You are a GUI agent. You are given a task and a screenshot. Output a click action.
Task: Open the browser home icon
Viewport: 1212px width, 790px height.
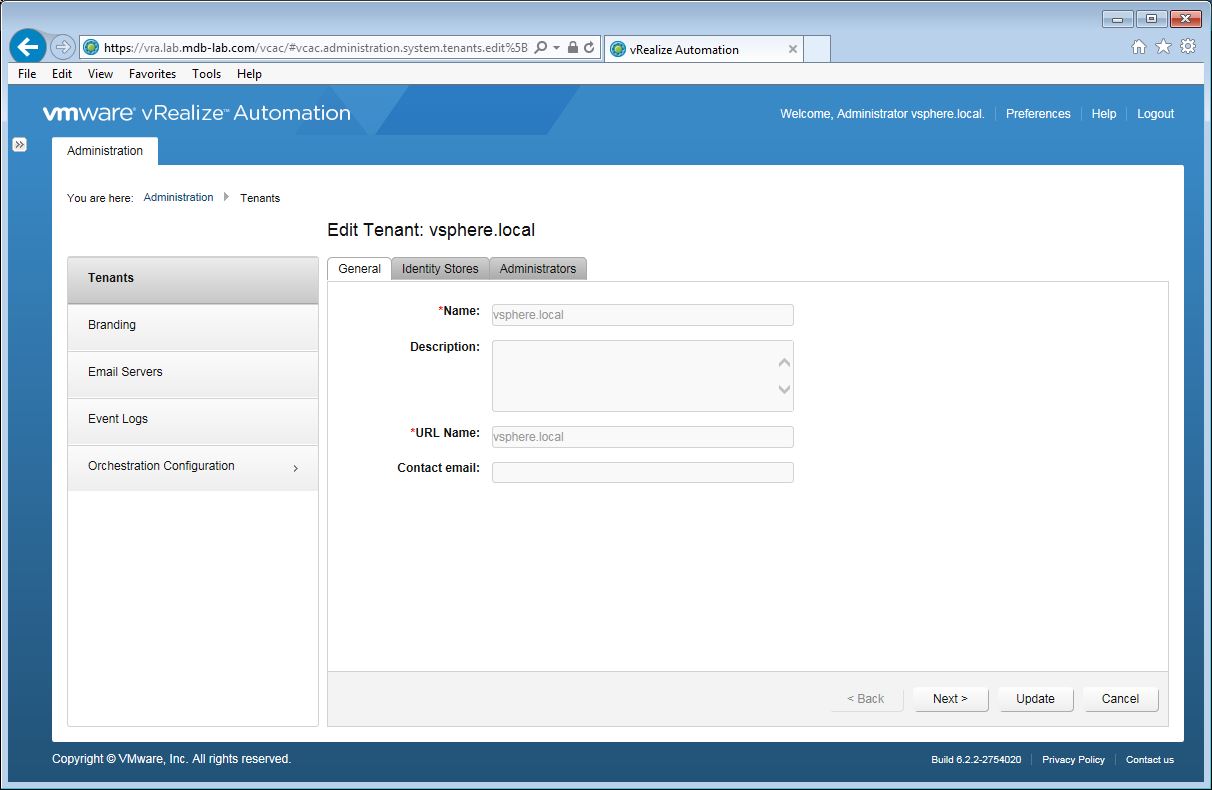1138,47
